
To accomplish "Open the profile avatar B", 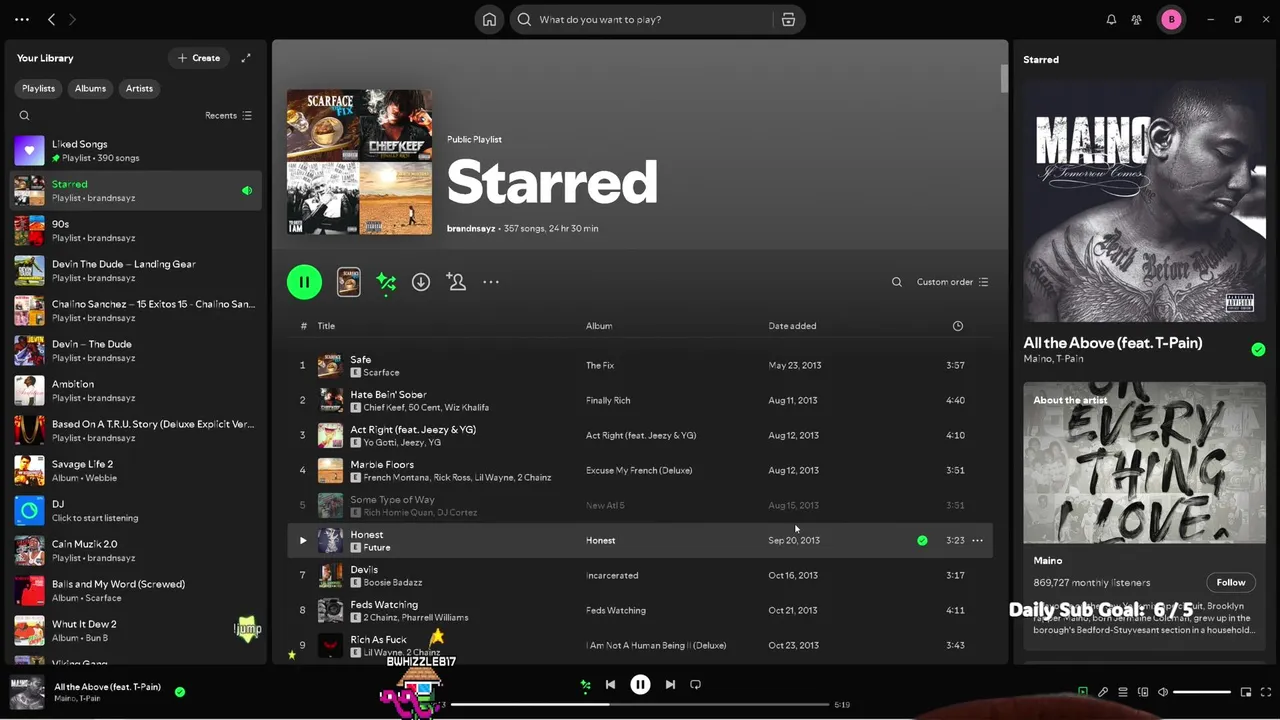I will tap(1171, 19).
